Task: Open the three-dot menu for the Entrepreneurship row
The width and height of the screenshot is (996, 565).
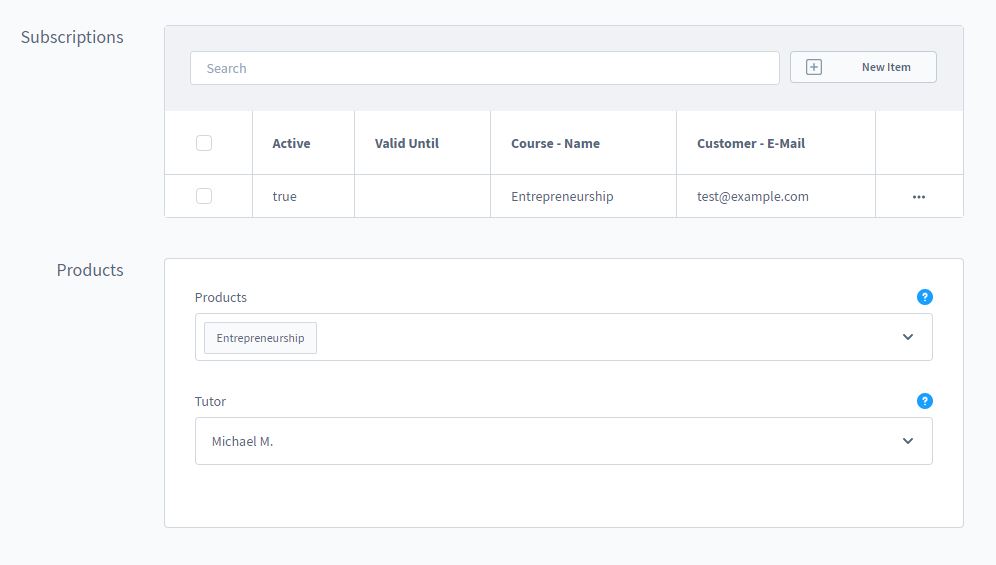Action: [x=919, y=197]
